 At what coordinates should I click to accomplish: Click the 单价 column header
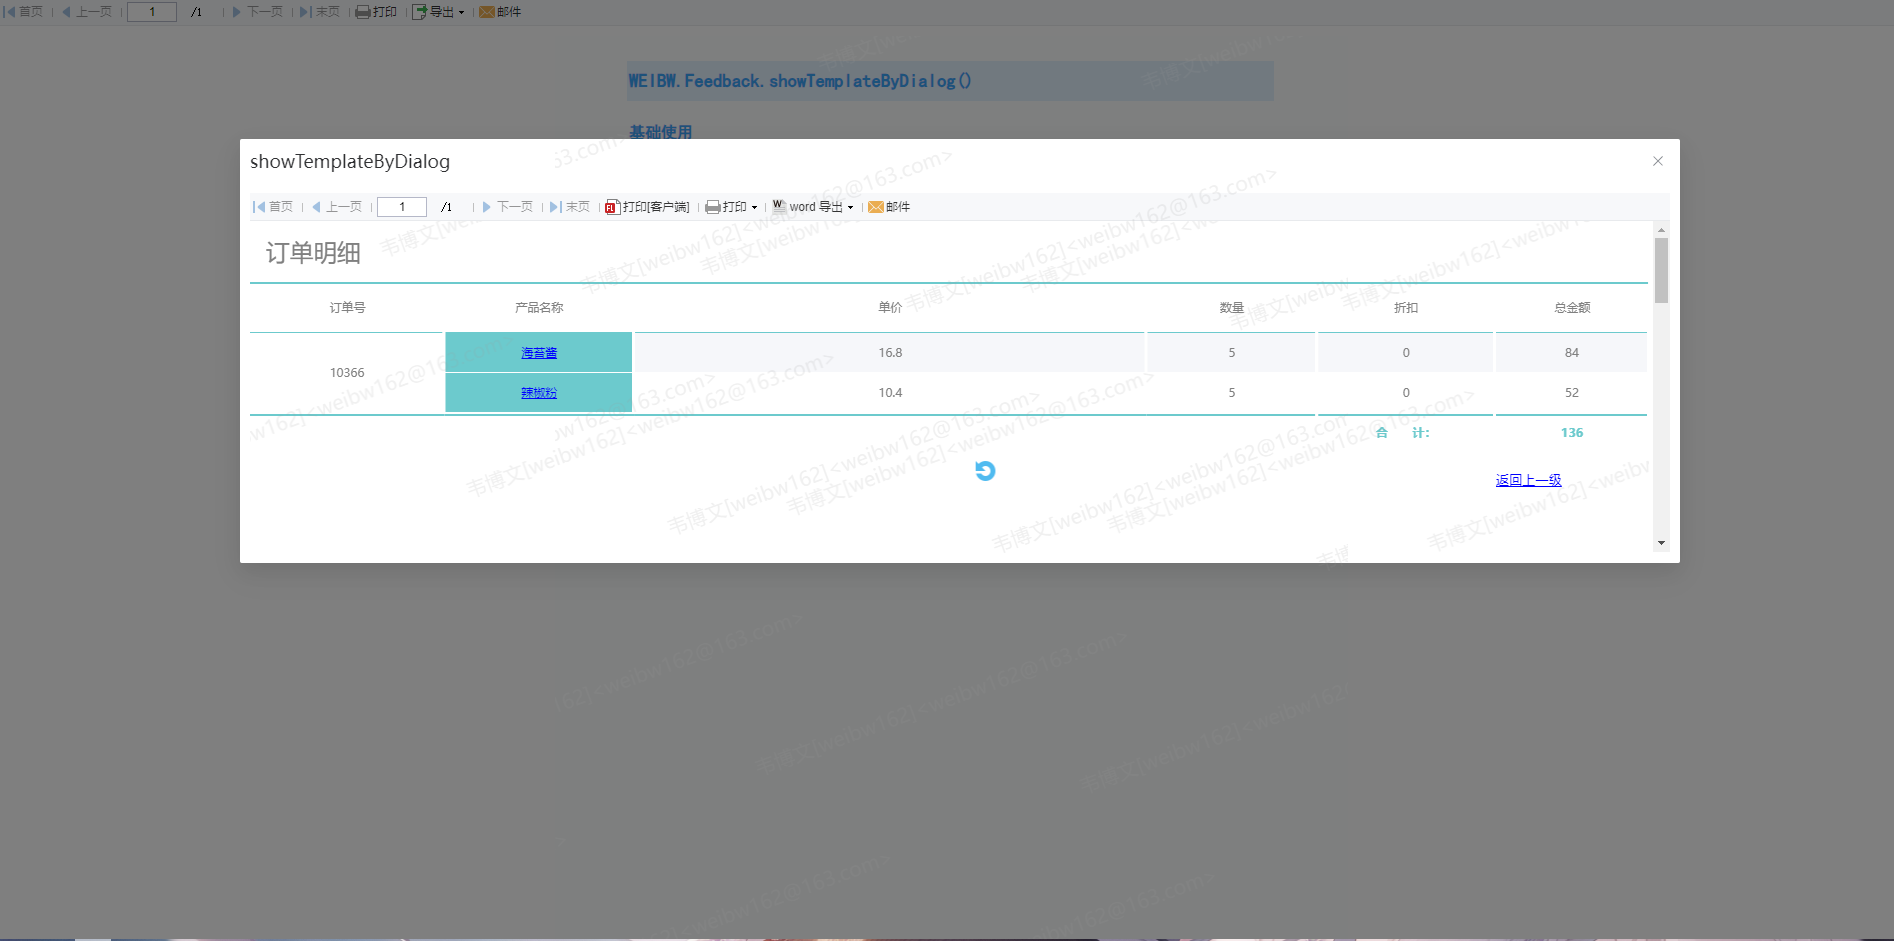click(890, 308)
